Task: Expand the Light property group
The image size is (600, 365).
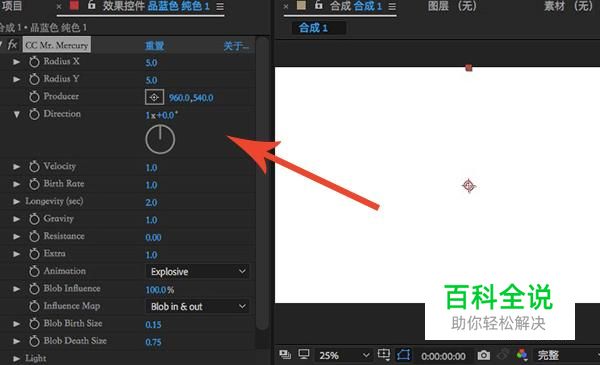Action: click(x=16, y=358)
